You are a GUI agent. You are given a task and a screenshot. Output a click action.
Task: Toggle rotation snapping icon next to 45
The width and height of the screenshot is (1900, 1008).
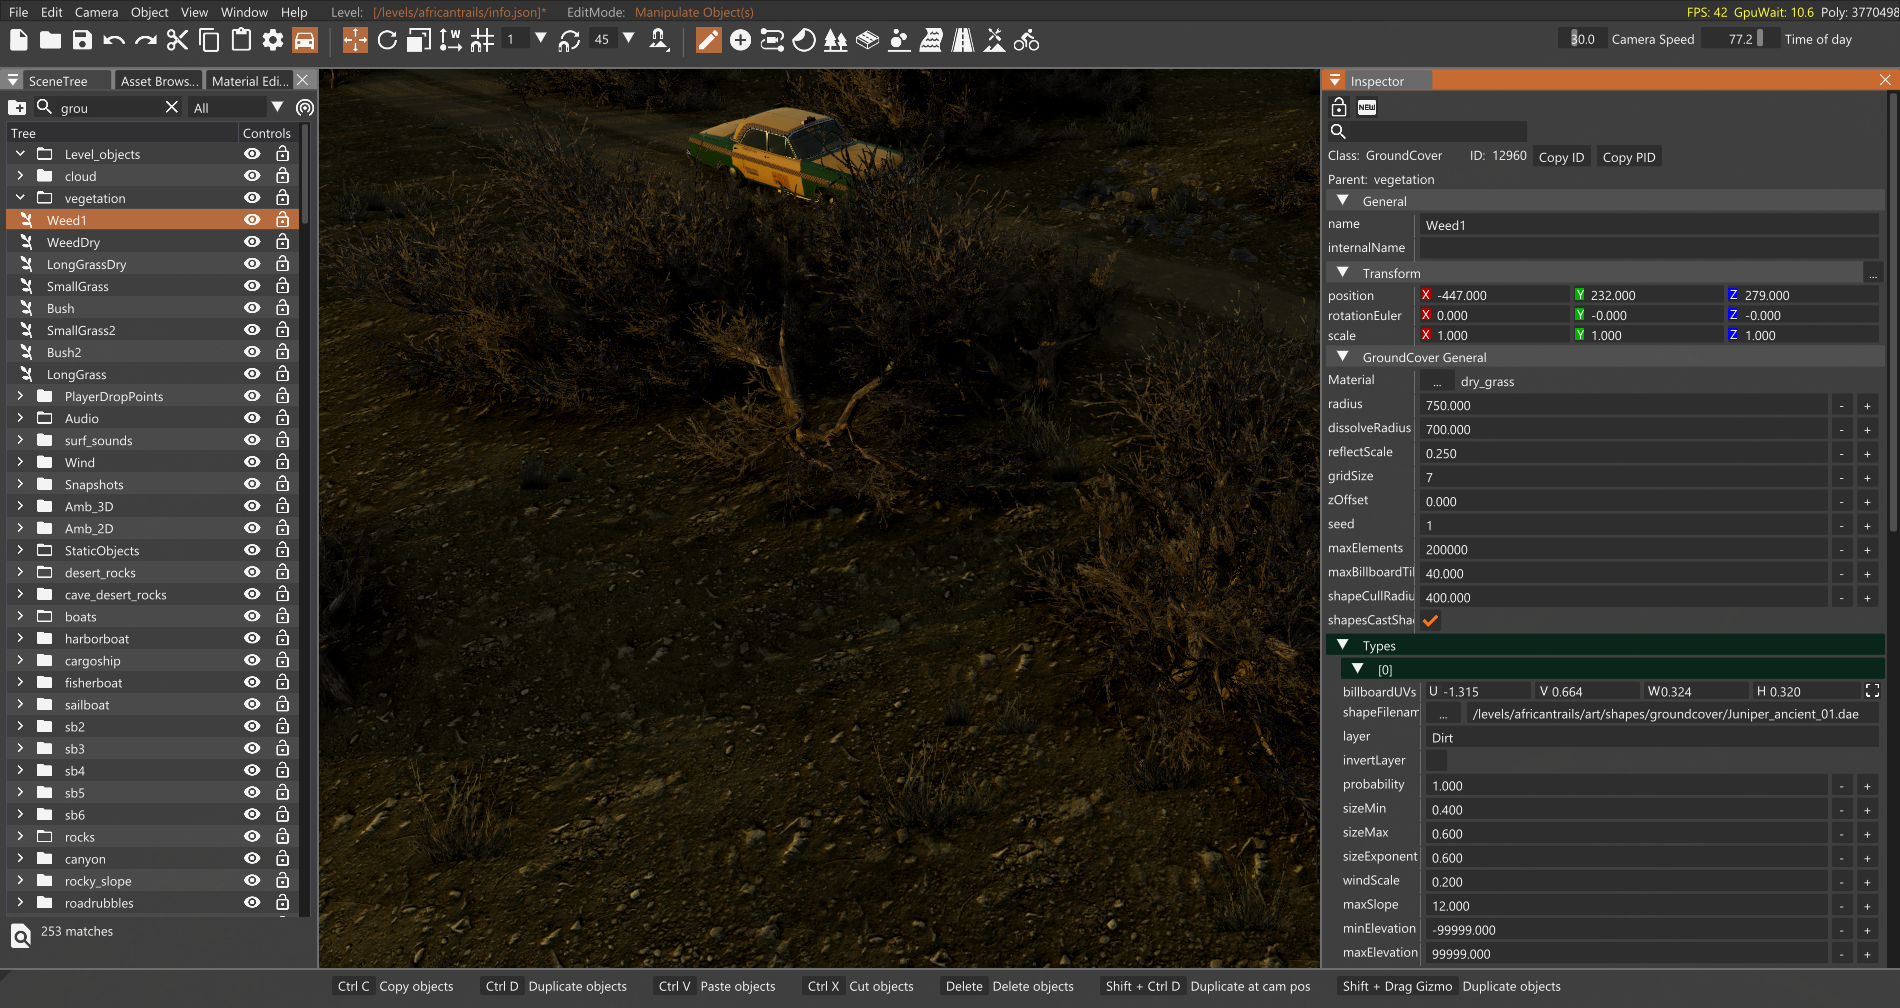(x=569, y=40)
